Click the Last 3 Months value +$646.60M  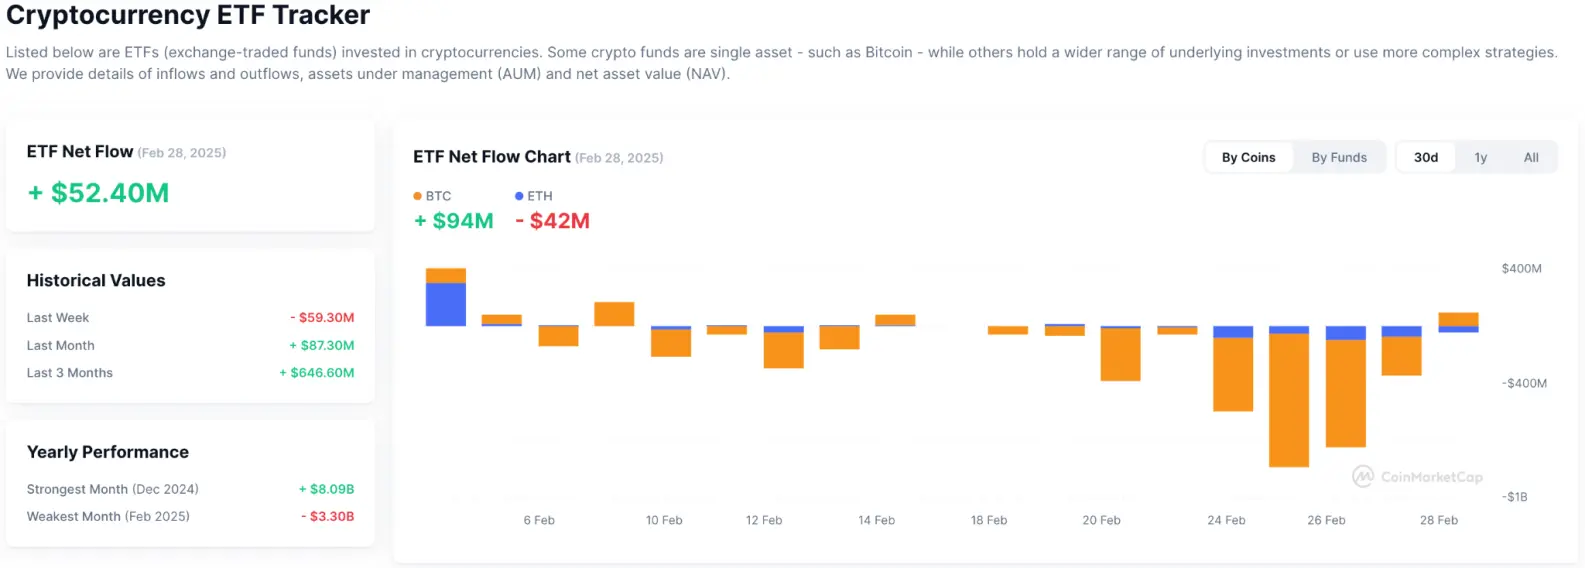click(x=316, y=373)
